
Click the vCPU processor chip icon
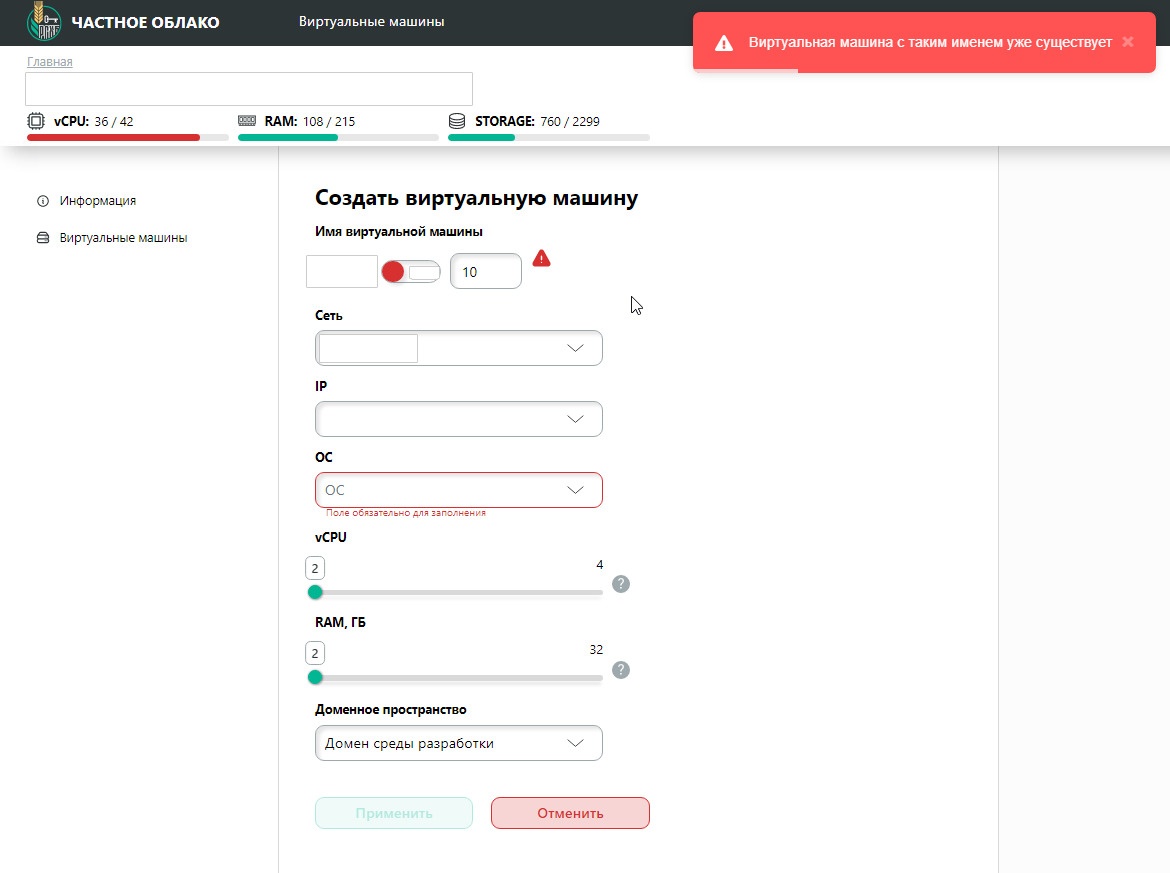click(36, 121)
